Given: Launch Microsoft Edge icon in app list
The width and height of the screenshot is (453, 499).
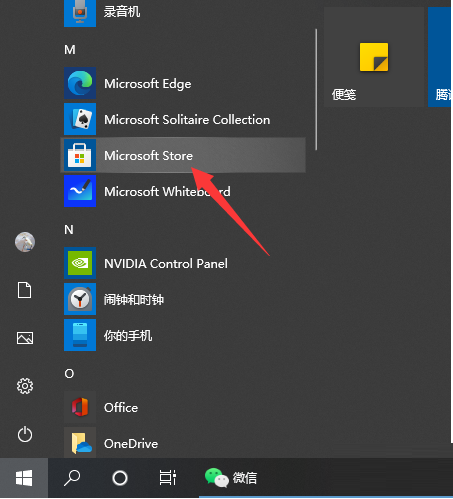Looking at the screenshot, I should 80,83.
